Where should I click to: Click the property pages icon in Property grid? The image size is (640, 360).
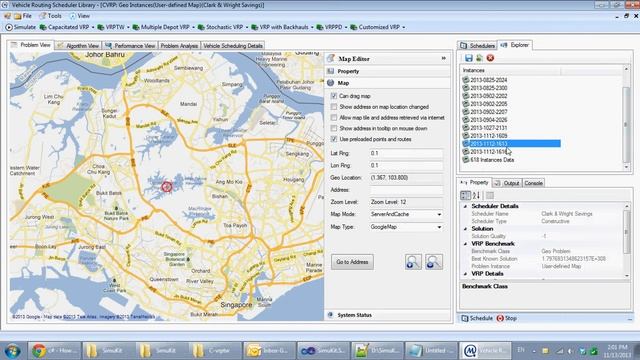pos(490,196)
